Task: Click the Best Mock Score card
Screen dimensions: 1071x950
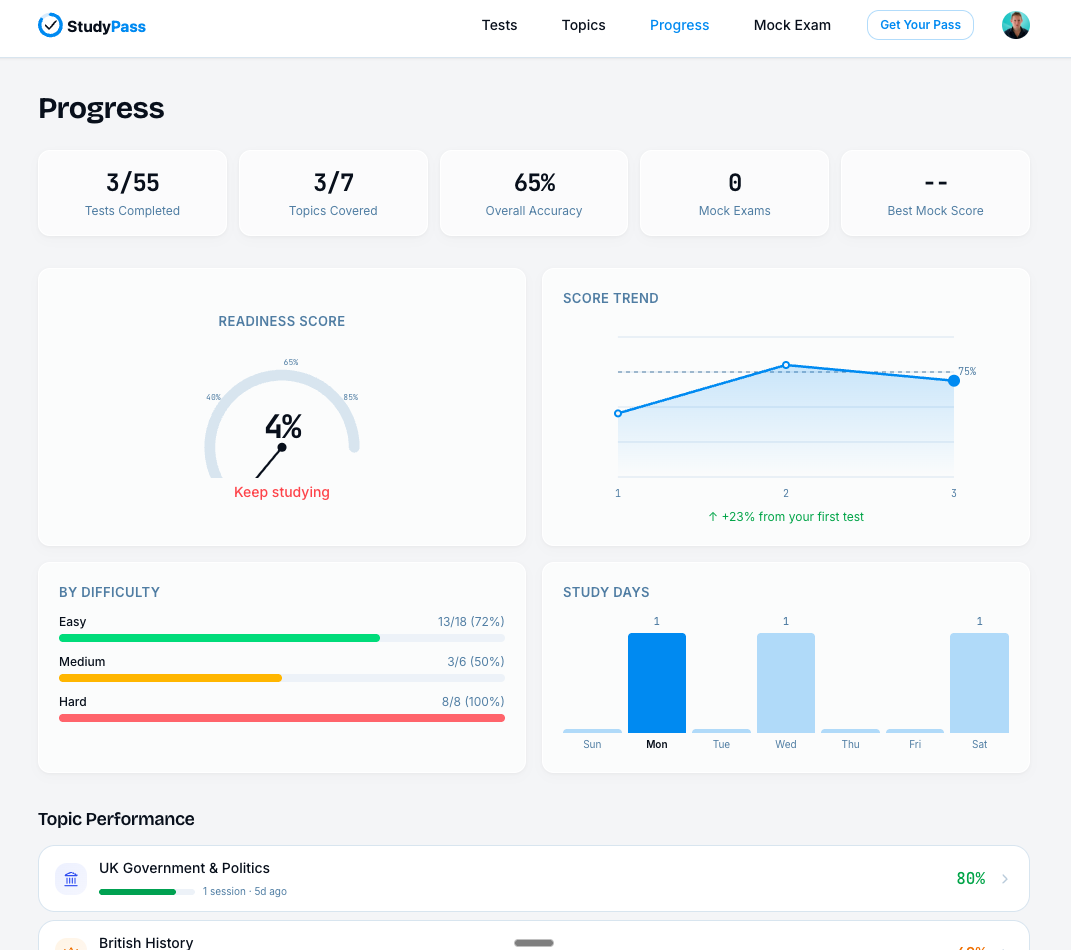Action: [935, 192]
